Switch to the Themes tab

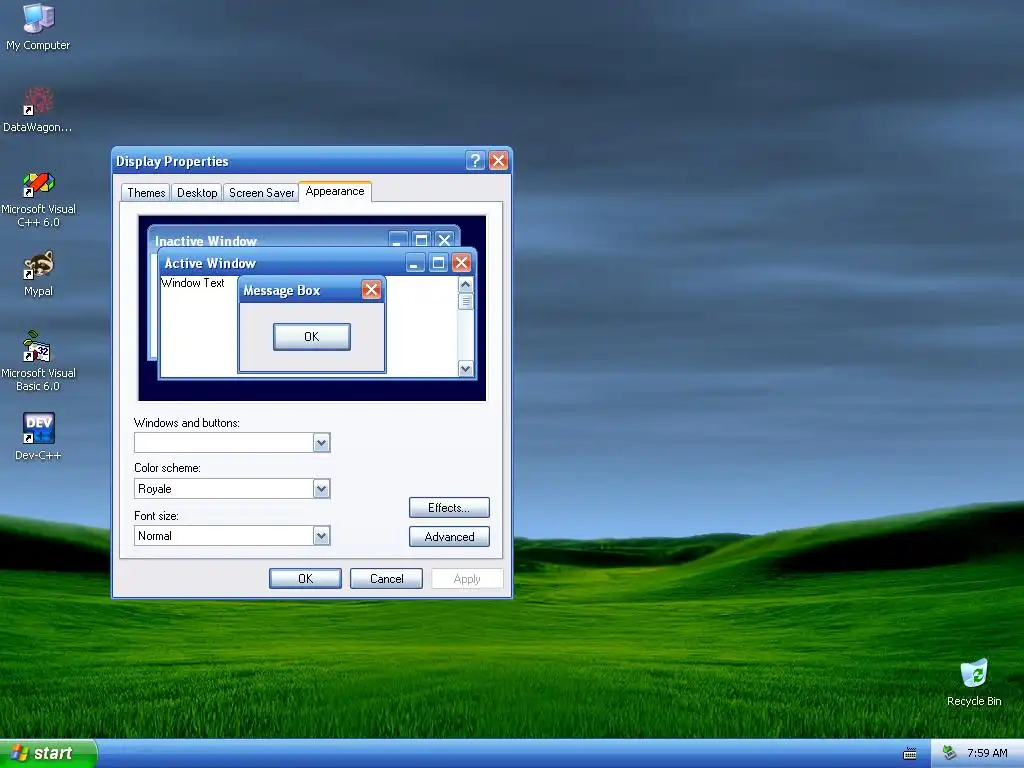tap(146, 193)
